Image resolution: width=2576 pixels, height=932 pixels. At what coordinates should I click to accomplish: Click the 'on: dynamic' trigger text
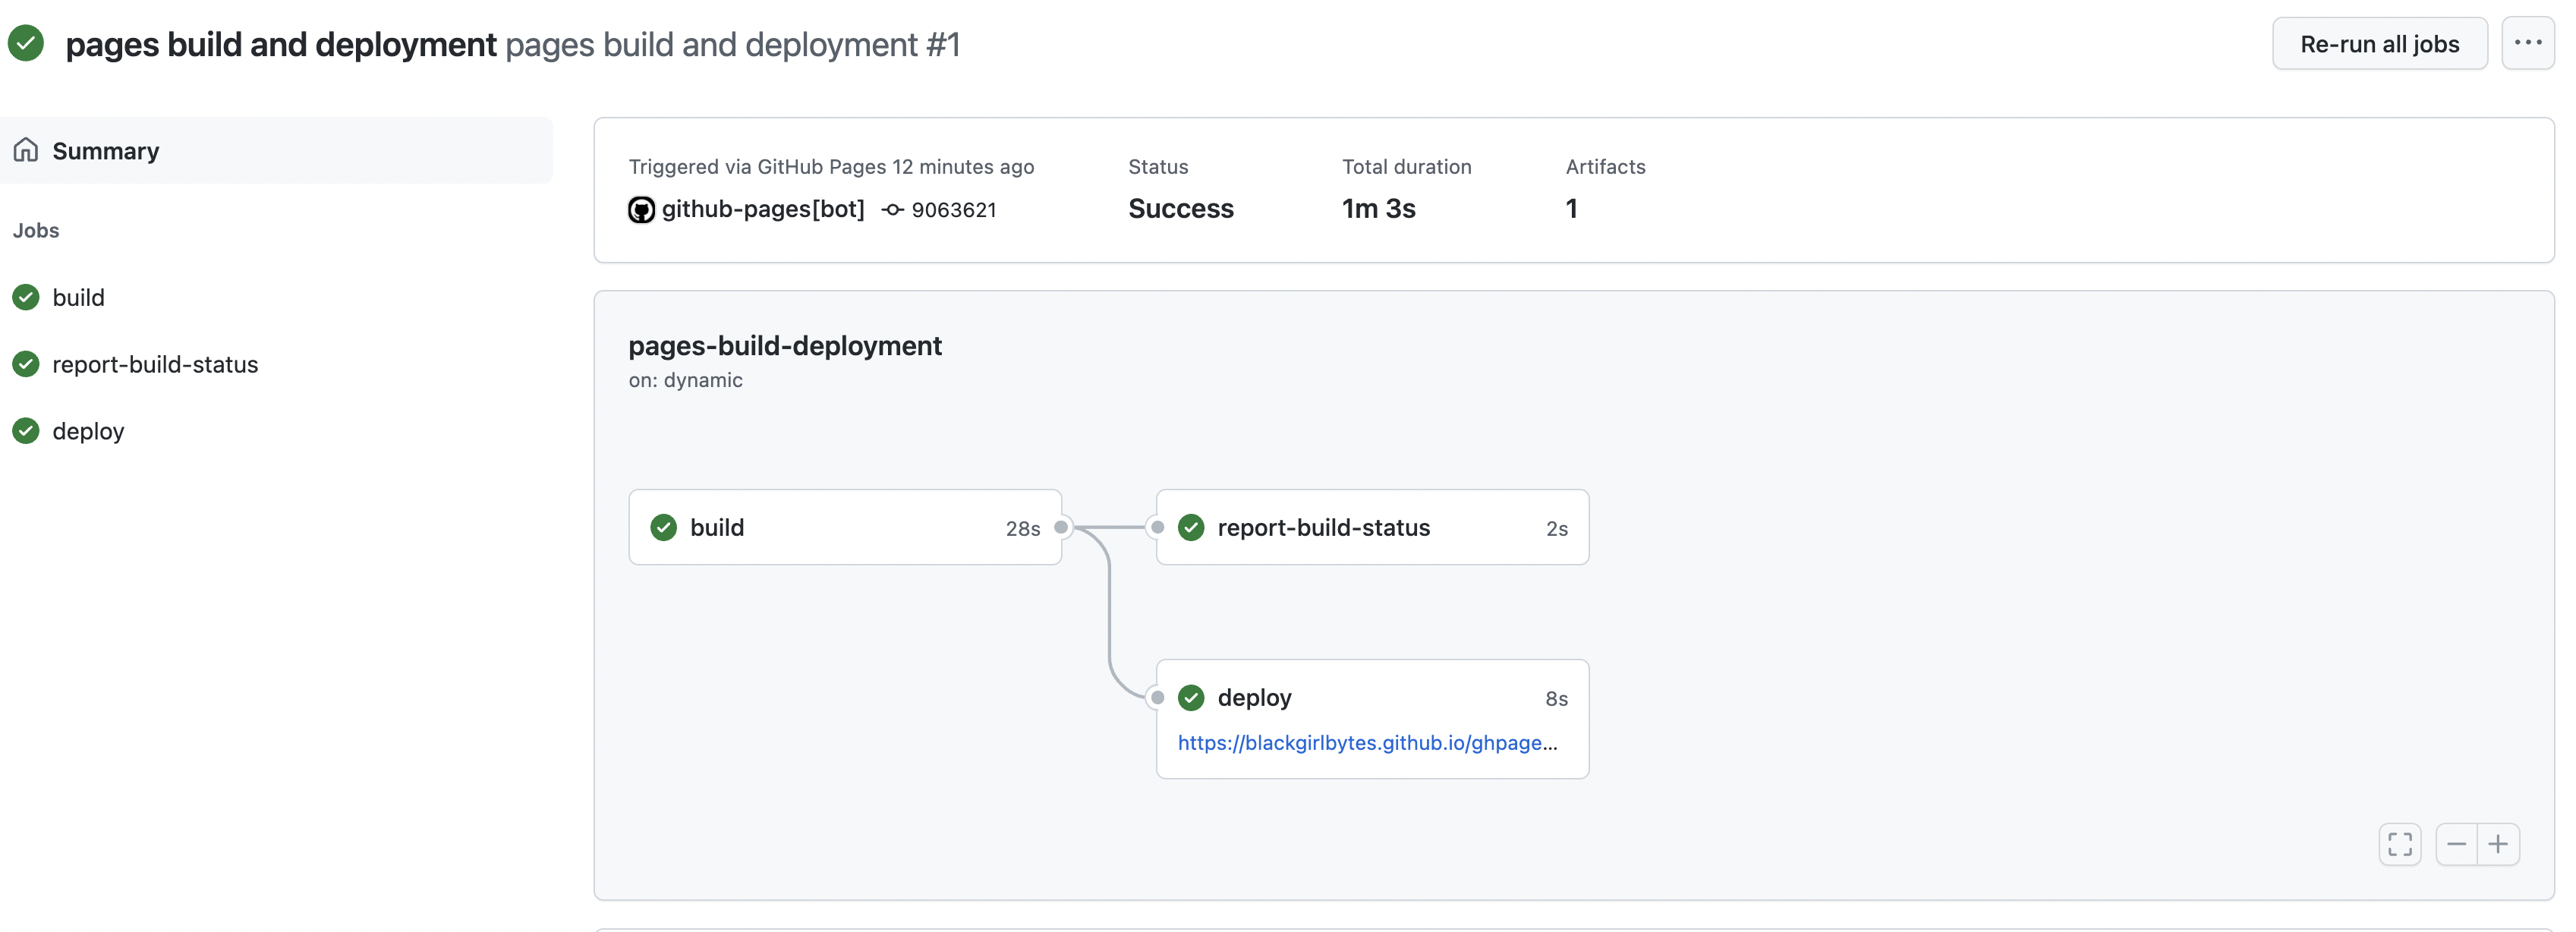pyautogui.click(x=685, y=380)
